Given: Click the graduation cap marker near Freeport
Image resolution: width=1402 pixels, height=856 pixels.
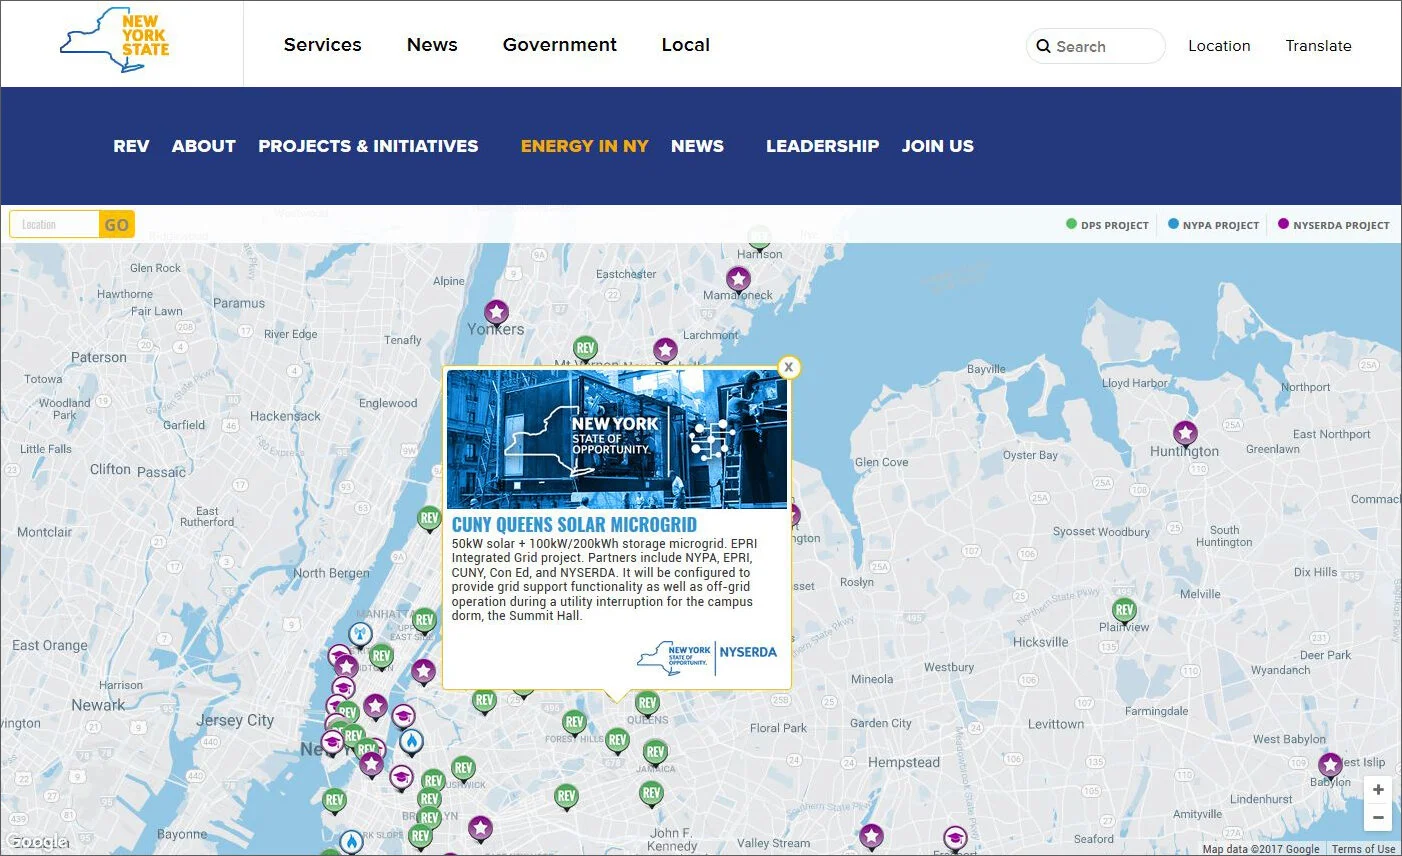Looking at the screenshot, I should coord(955,837).
